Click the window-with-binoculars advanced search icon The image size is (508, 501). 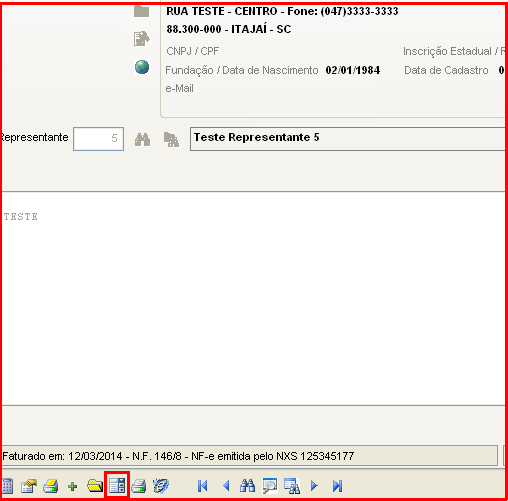click(292, 486)
